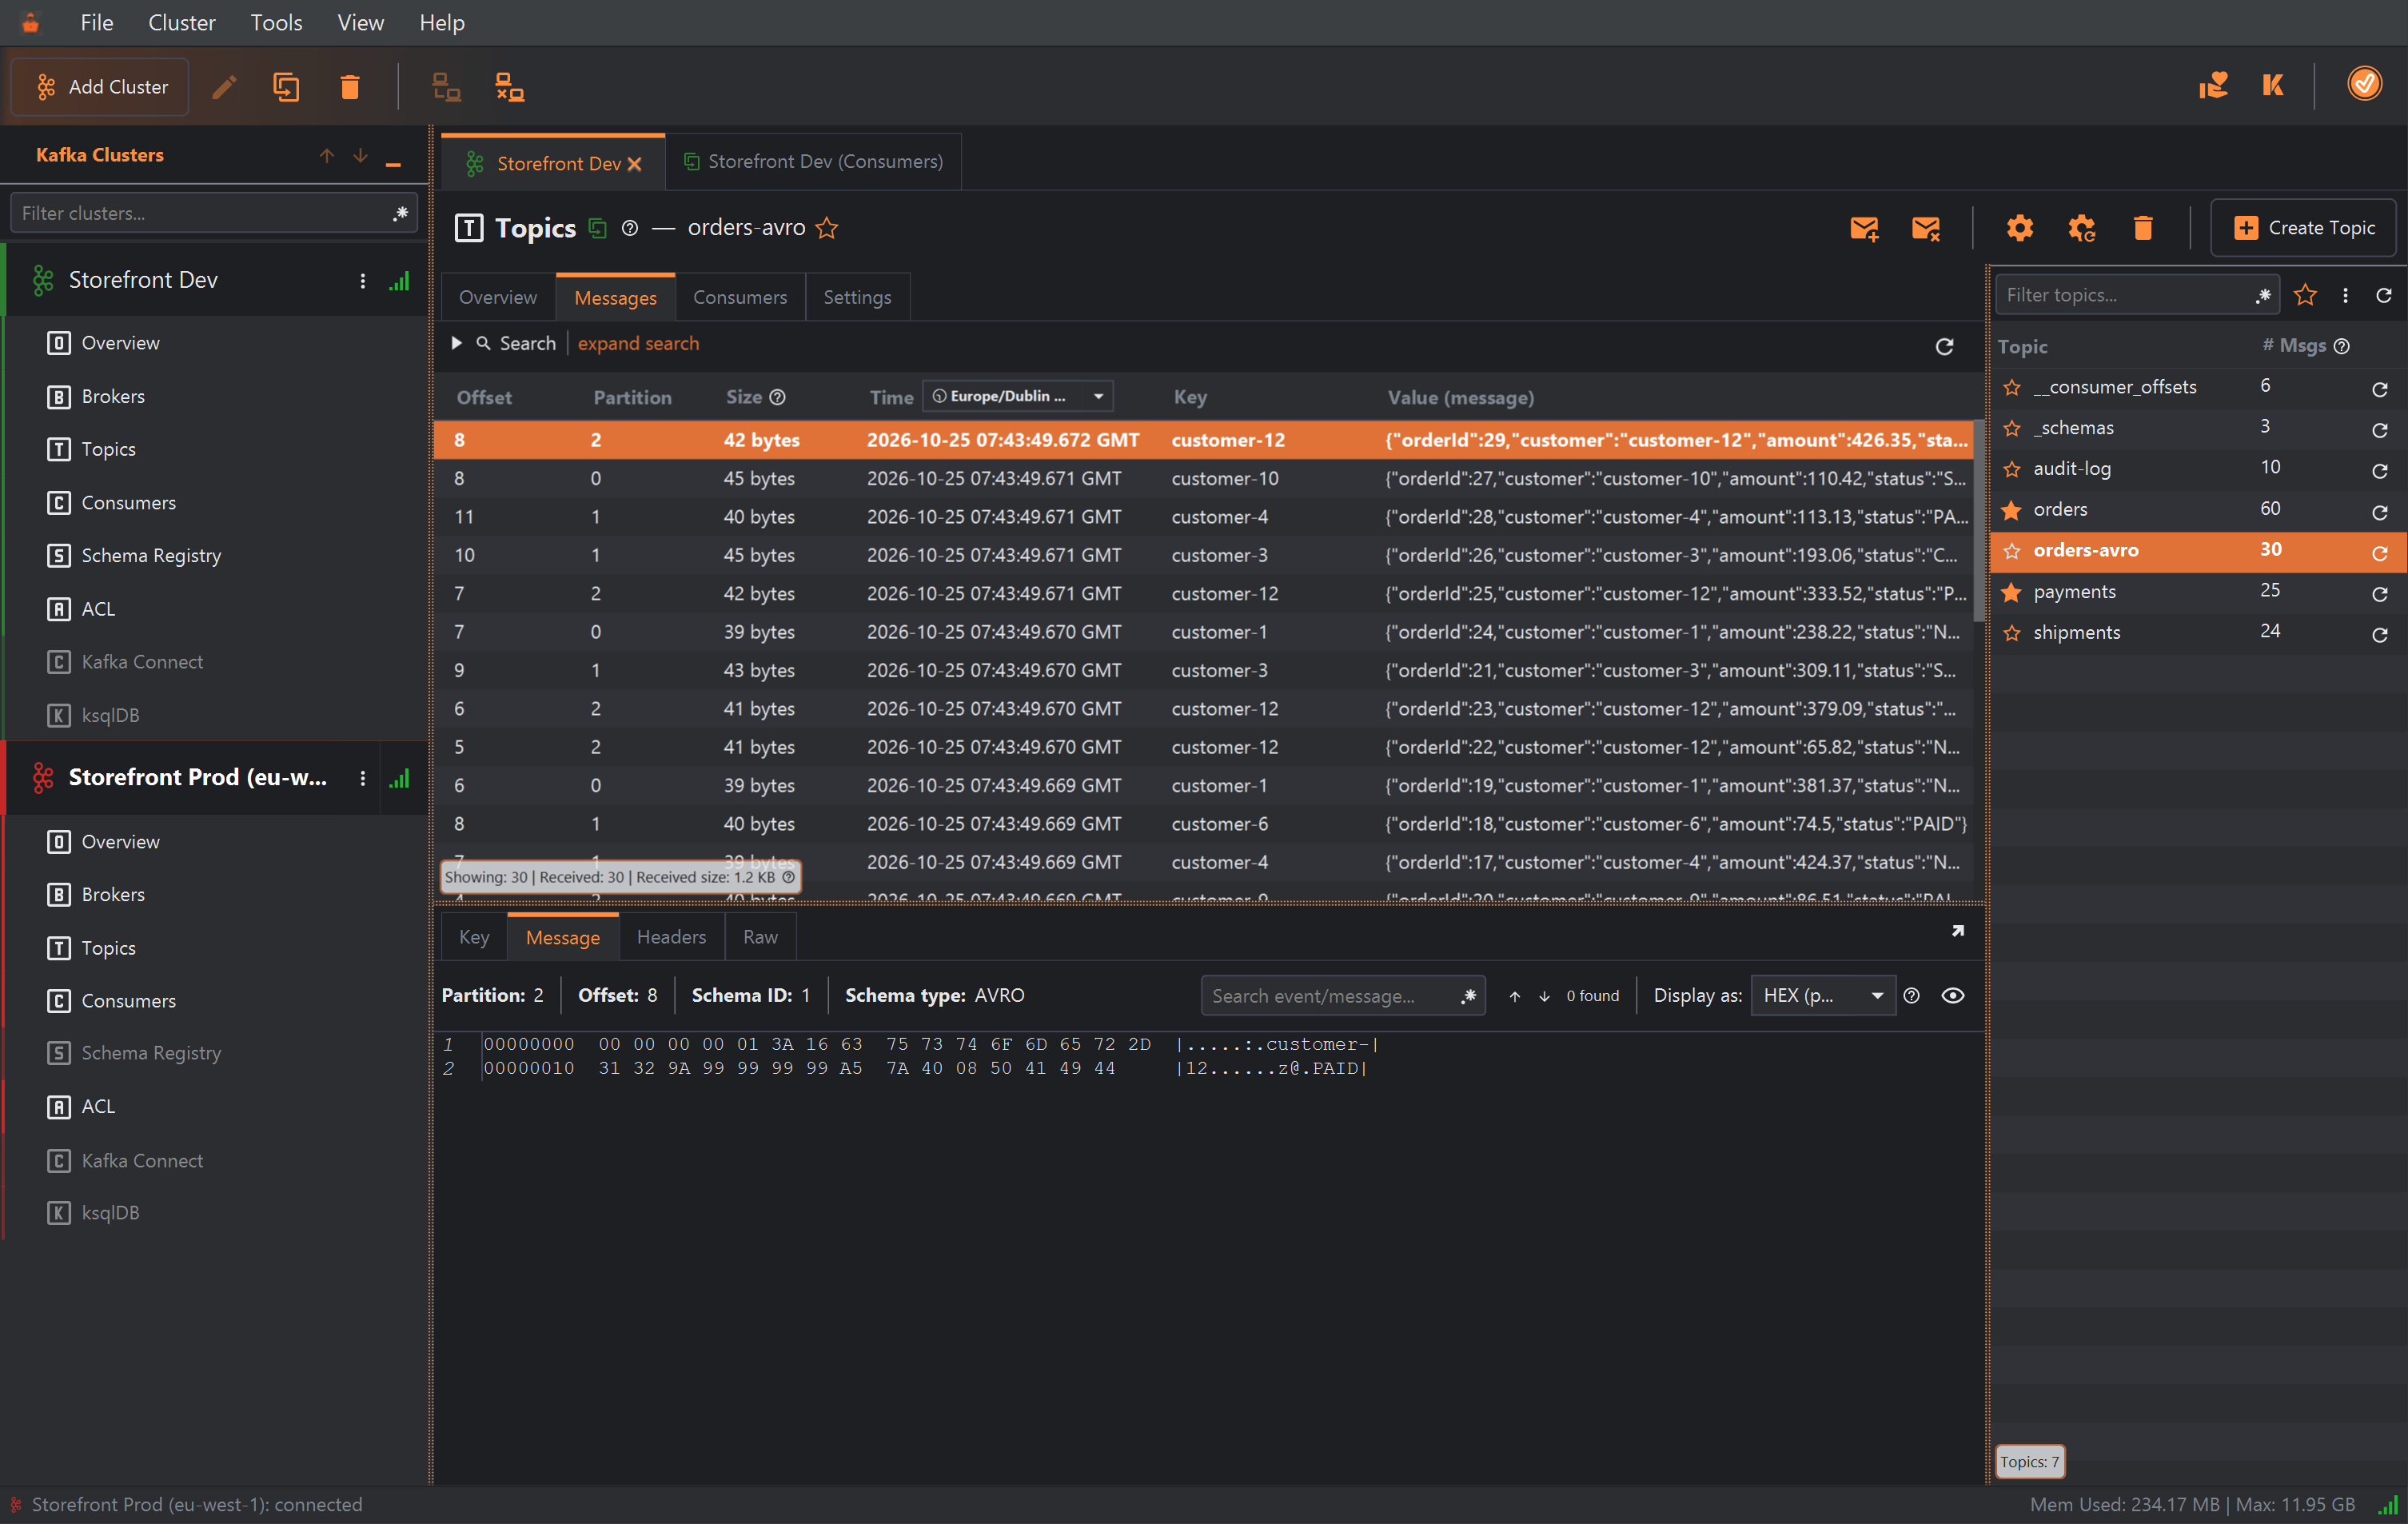This screenshot has width=2408, height=1524.
Task: Click the add message envelope icon
Action: pyautogui.click(x=1864, y=228)
